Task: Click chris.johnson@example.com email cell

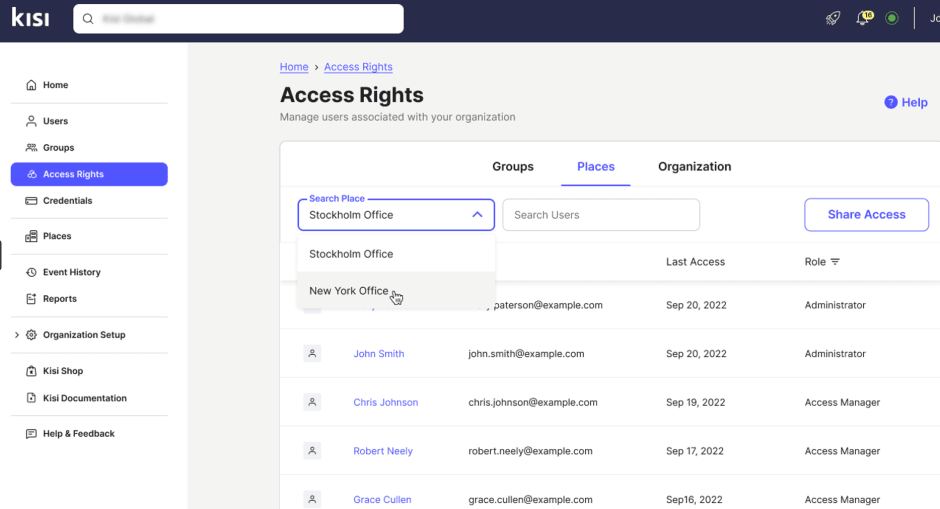Action: pos(533,402)
